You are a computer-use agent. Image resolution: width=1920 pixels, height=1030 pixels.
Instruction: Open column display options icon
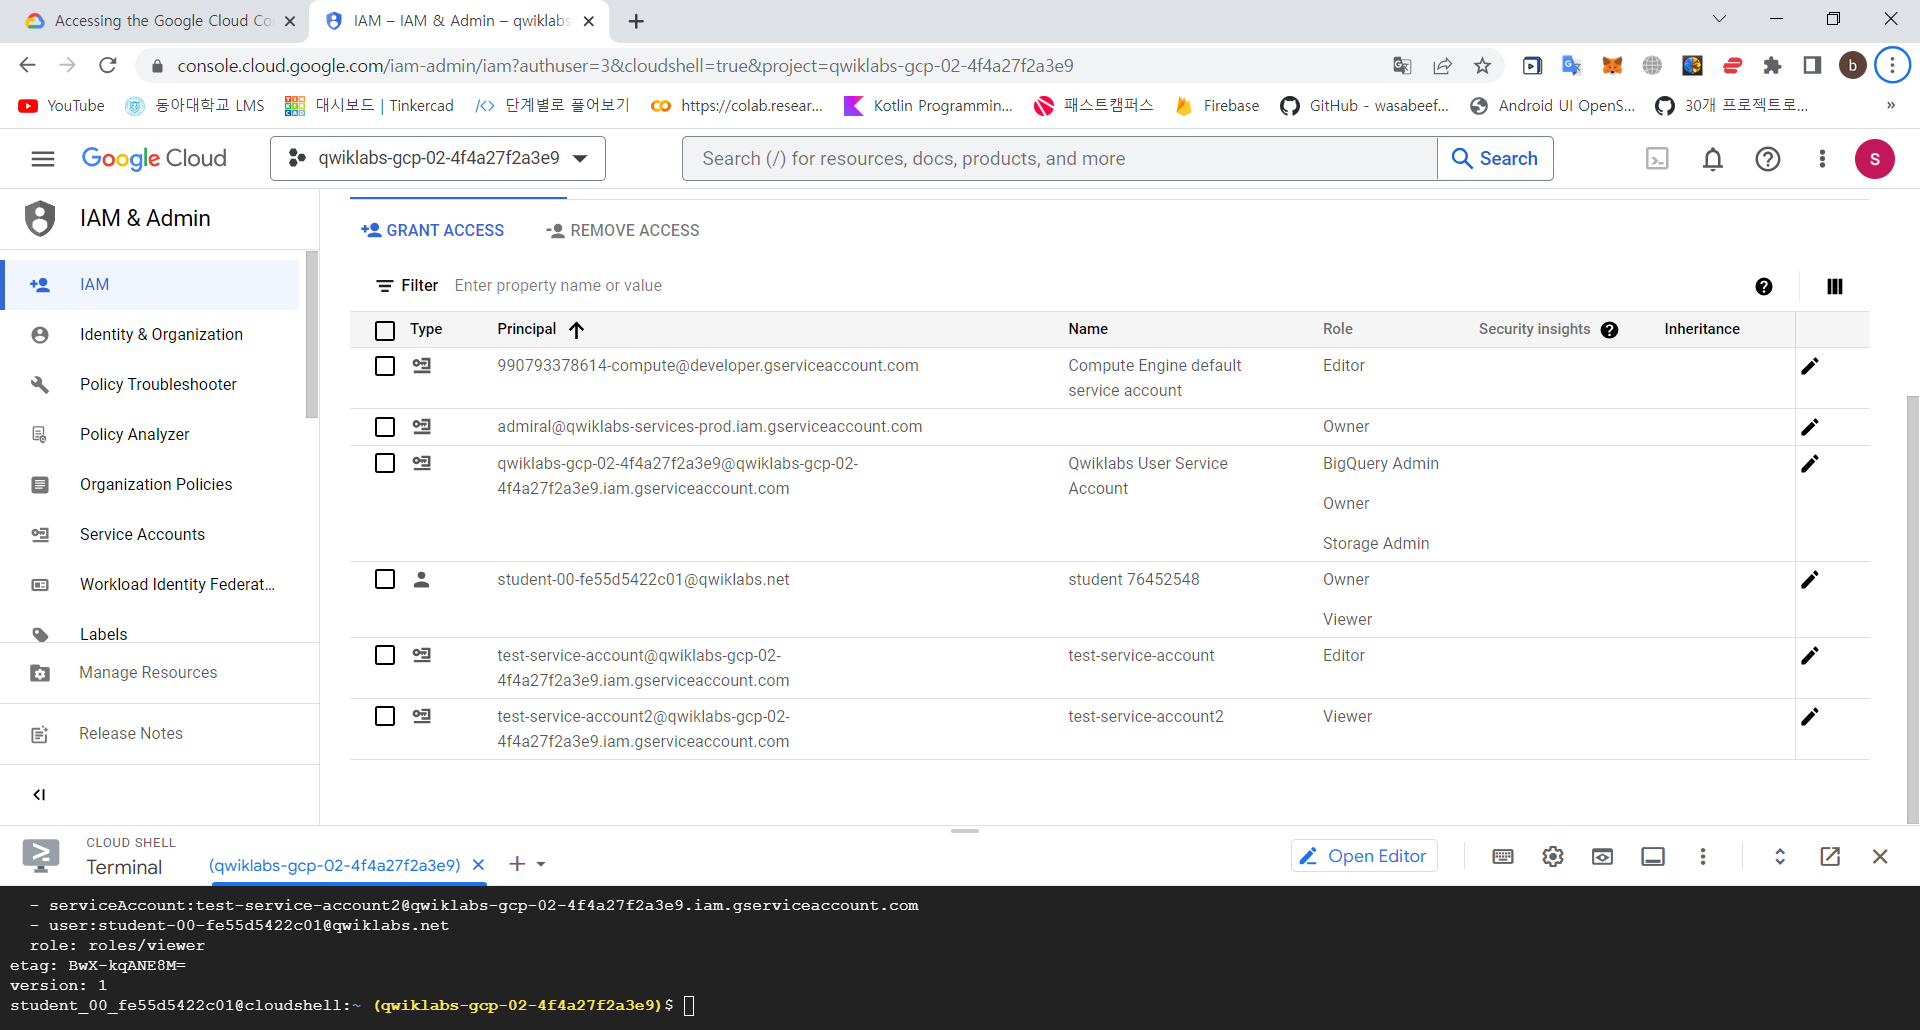1834,286
